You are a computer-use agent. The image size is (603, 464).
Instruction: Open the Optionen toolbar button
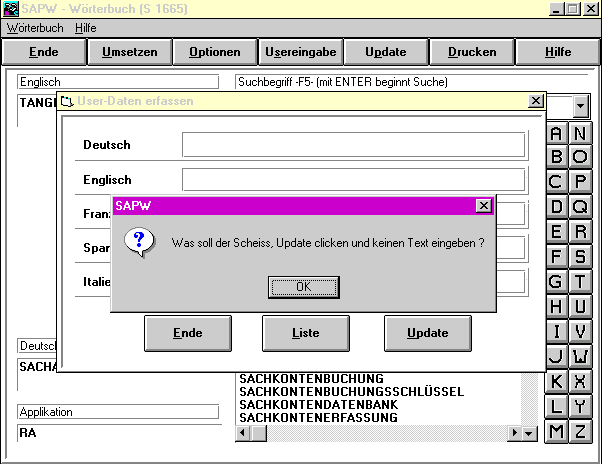(215, 52)
